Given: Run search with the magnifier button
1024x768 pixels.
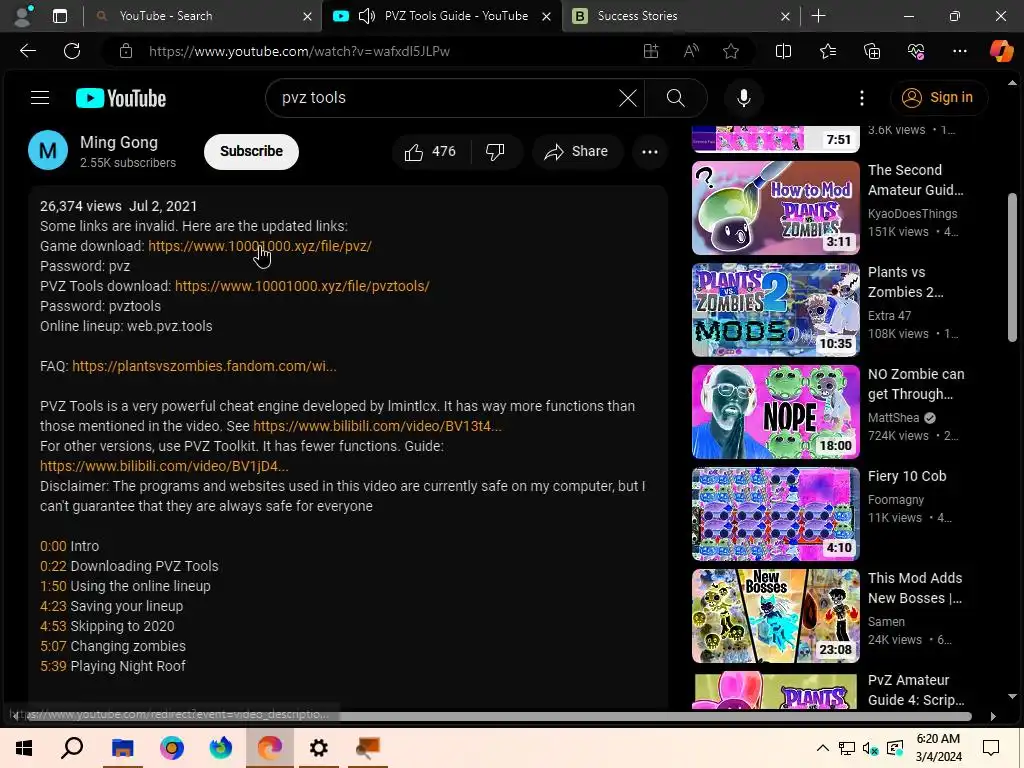Looking at the screenshot, I should (x=676, y=98).
